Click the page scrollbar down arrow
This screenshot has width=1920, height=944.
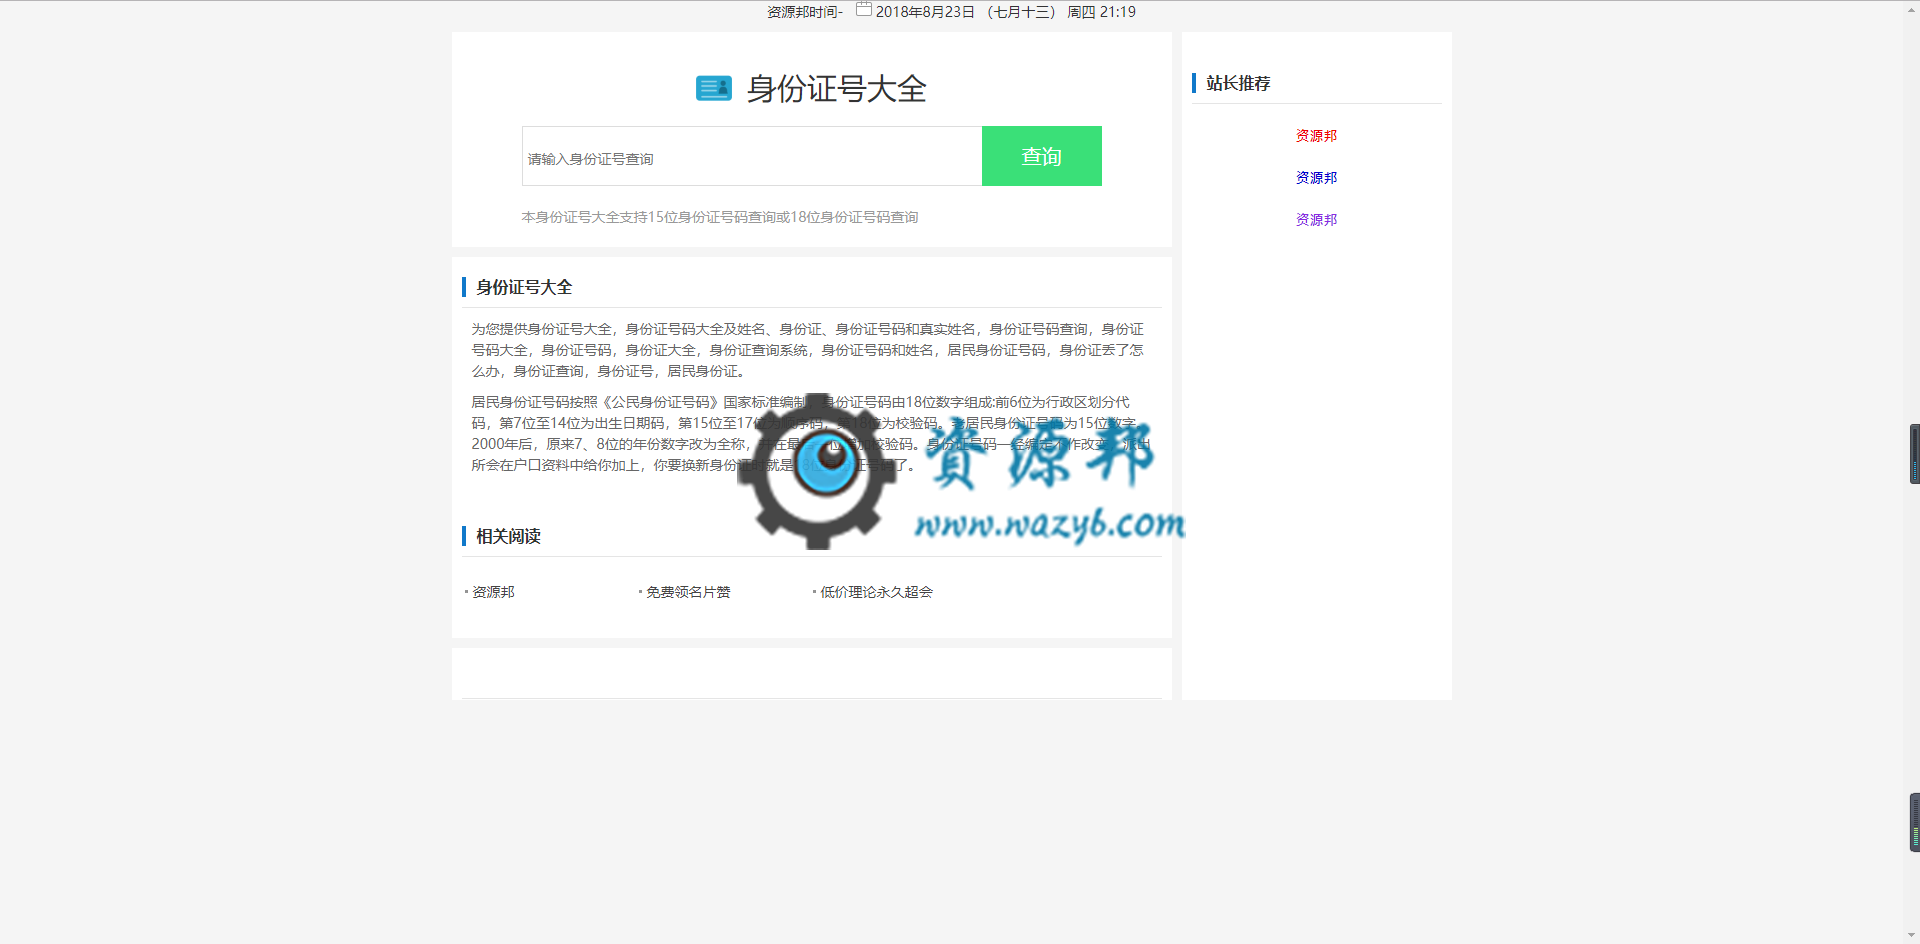click(1911, 935)
